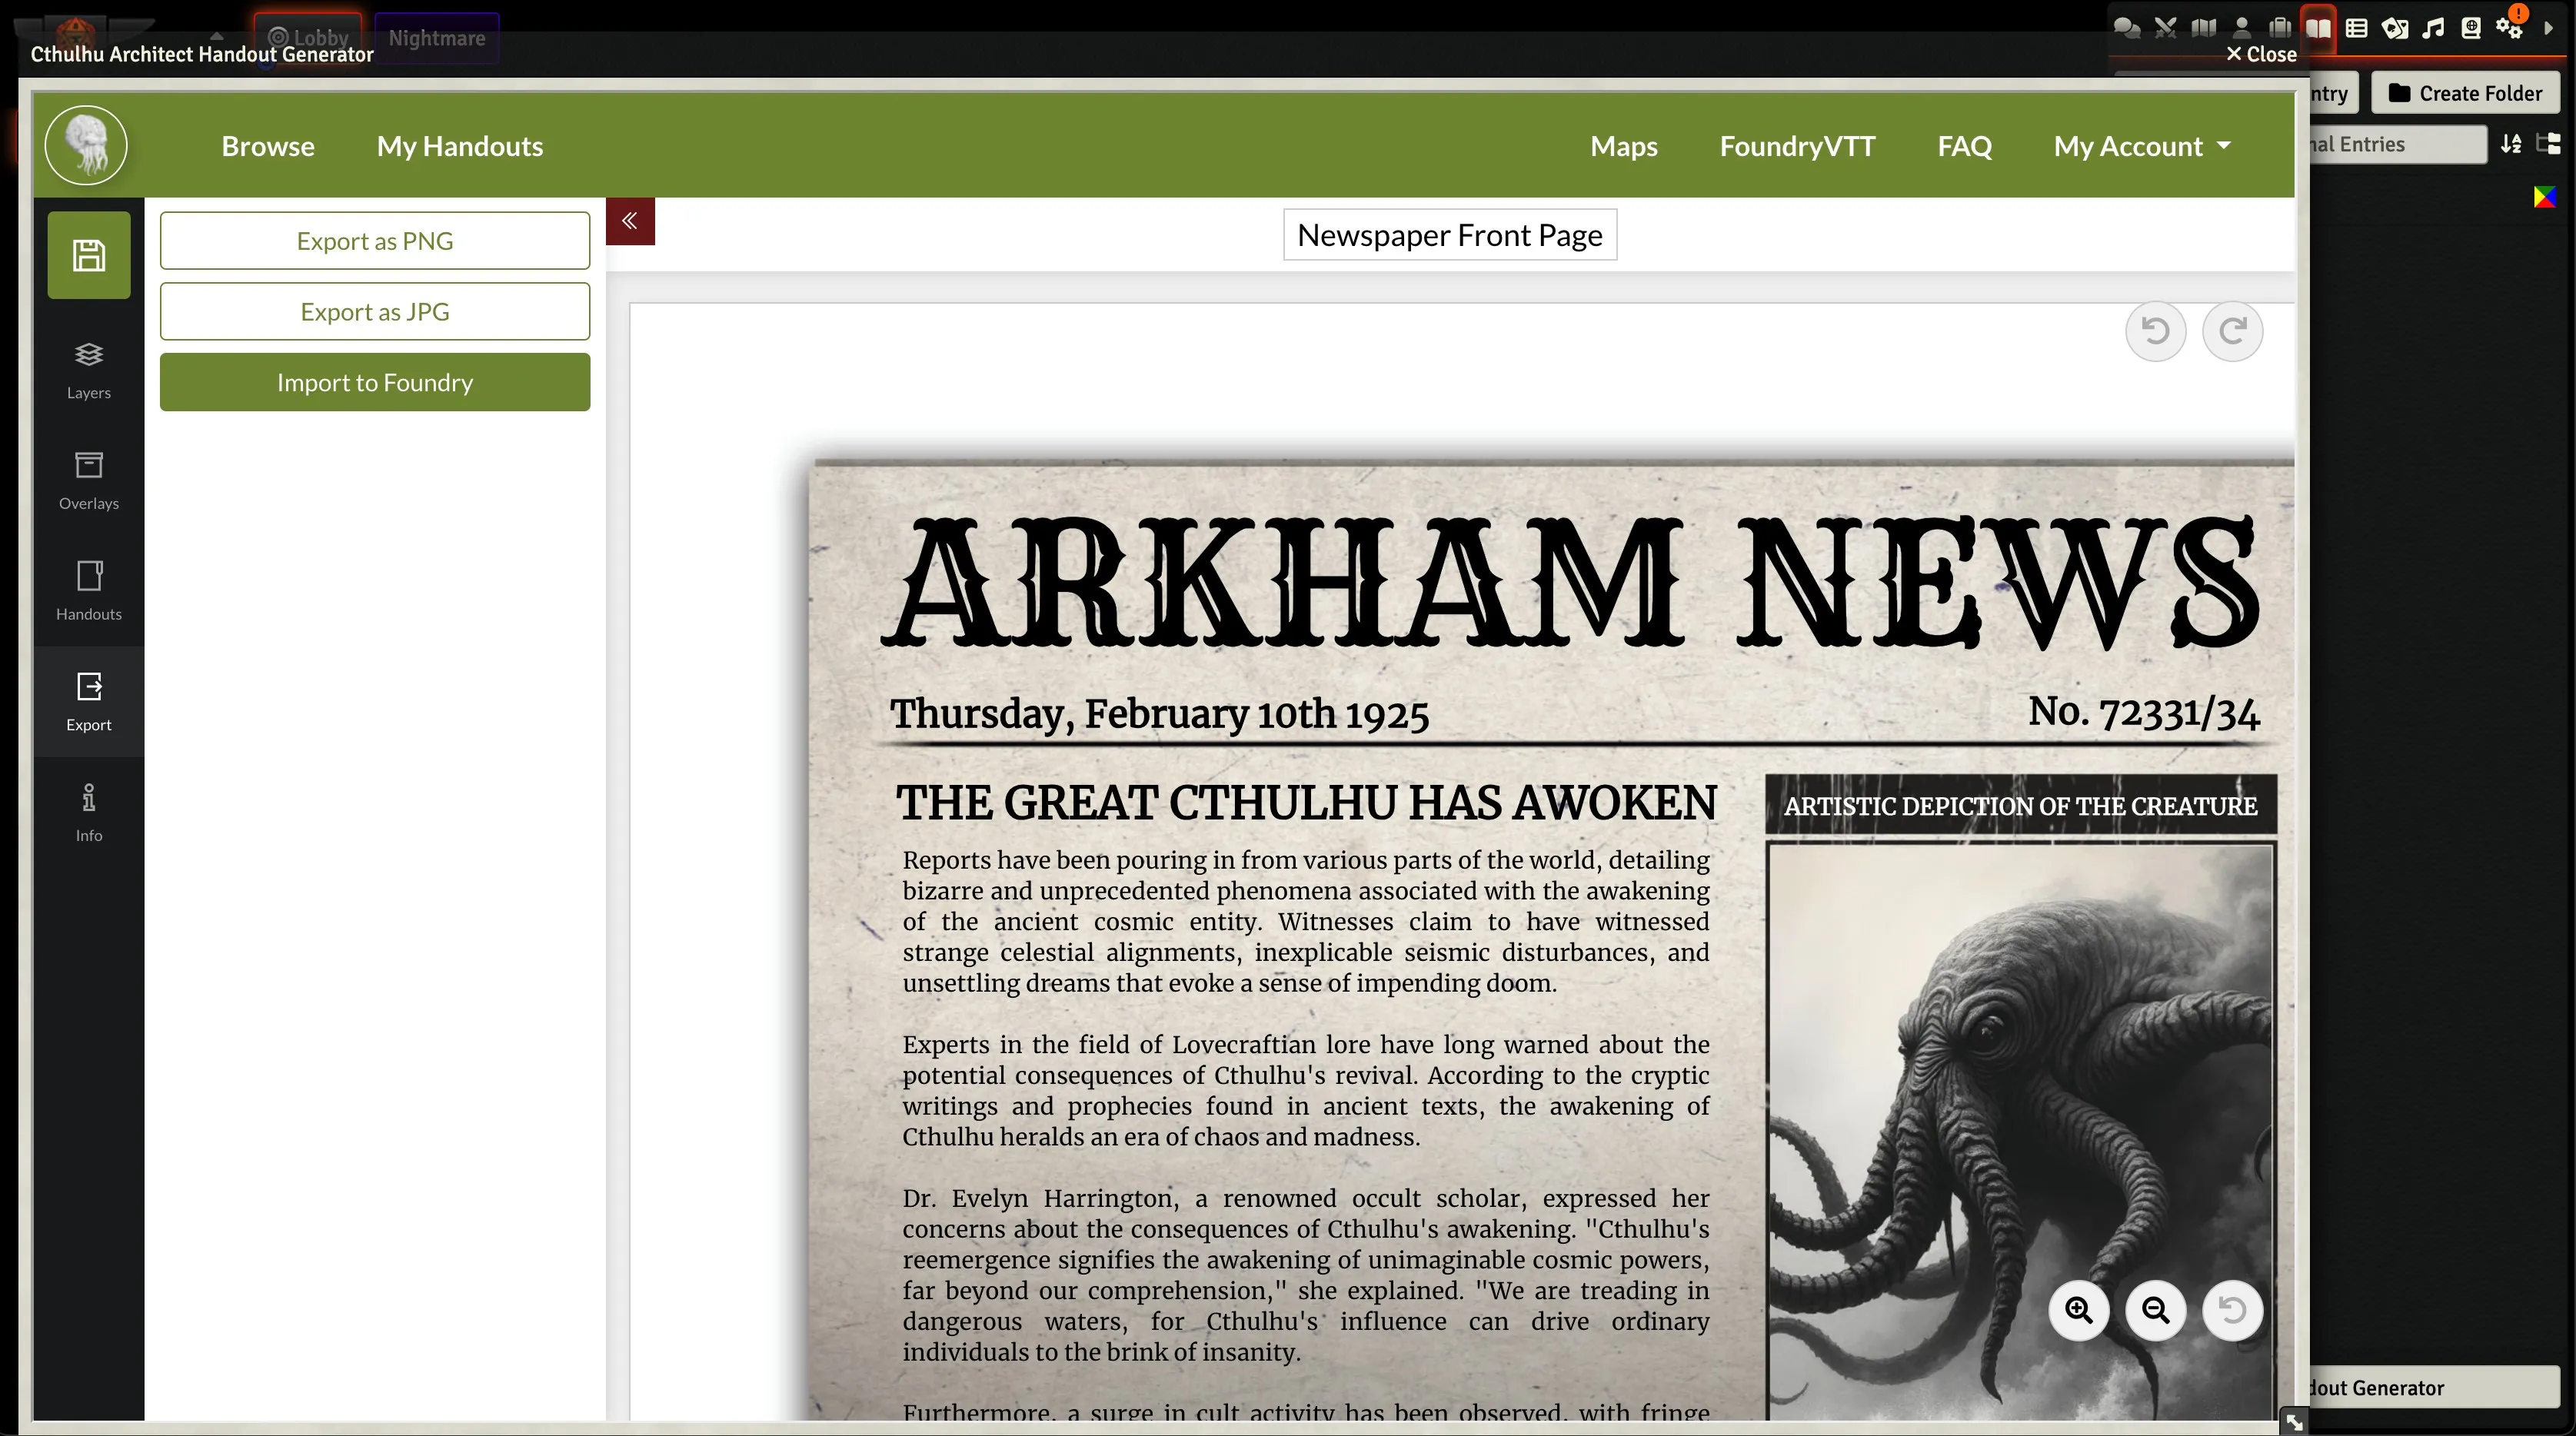
Task: Zoom out on the creature image
Action: pos(2155,1310)
